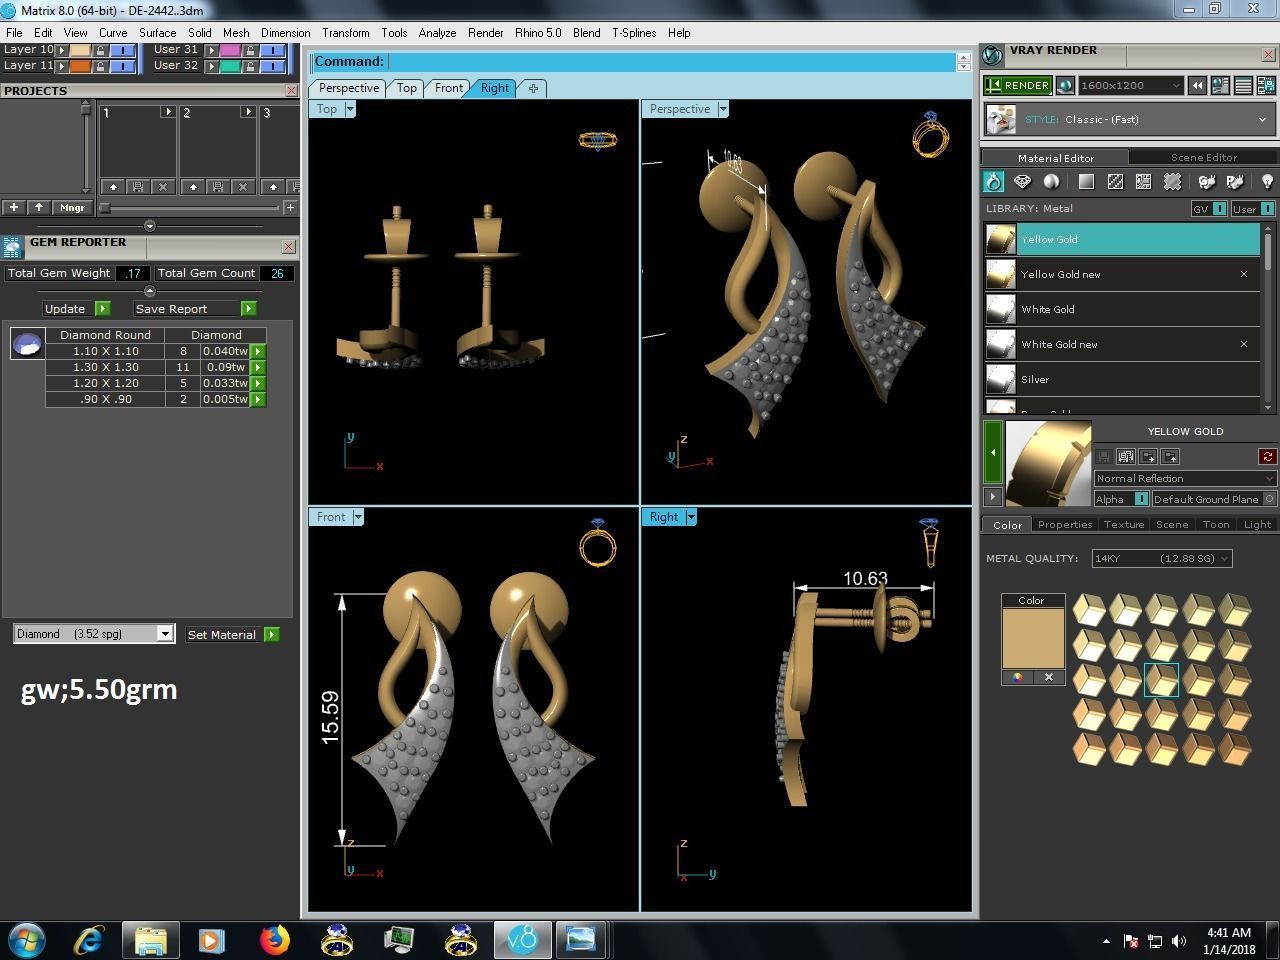Open the T-Splines menu
The image size is (1280, 960).
634,33
